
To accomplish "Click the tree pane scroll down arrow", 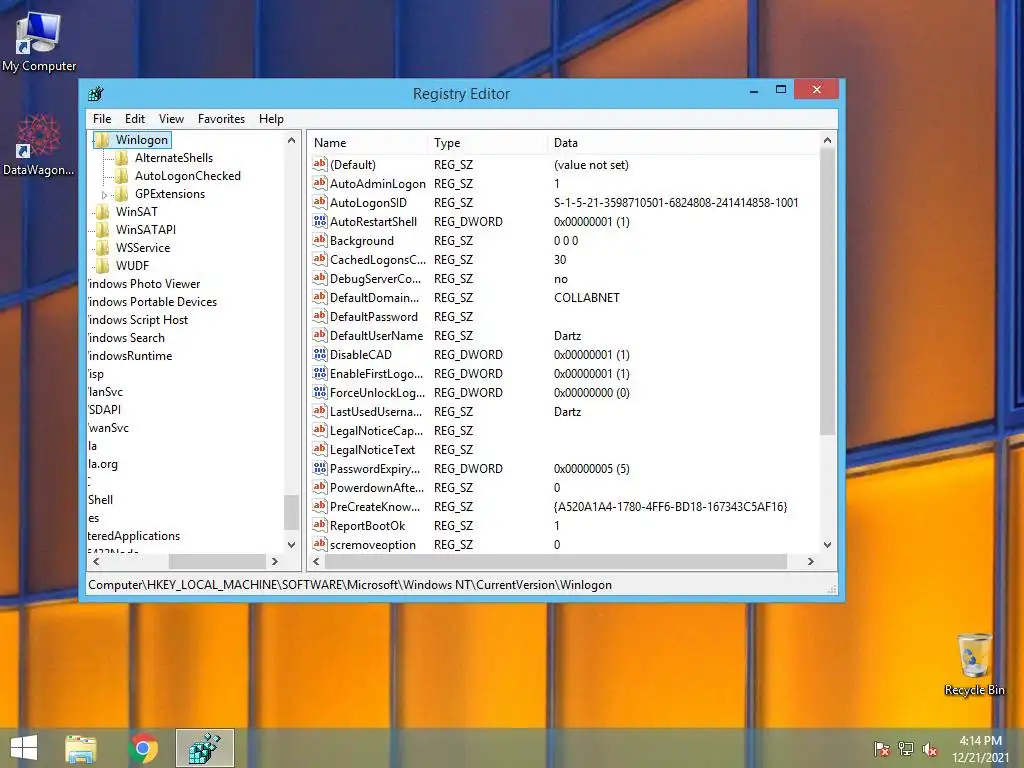I will pyautogui.click(x=291, y=544).
